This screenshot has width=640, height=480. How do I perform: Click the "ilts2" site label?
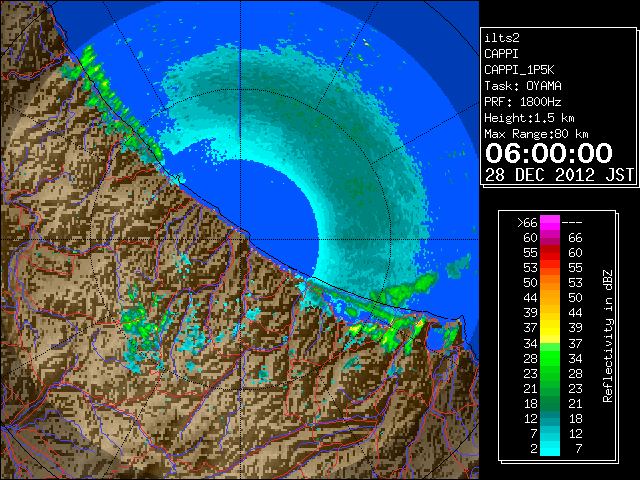(x=502, y=38)
